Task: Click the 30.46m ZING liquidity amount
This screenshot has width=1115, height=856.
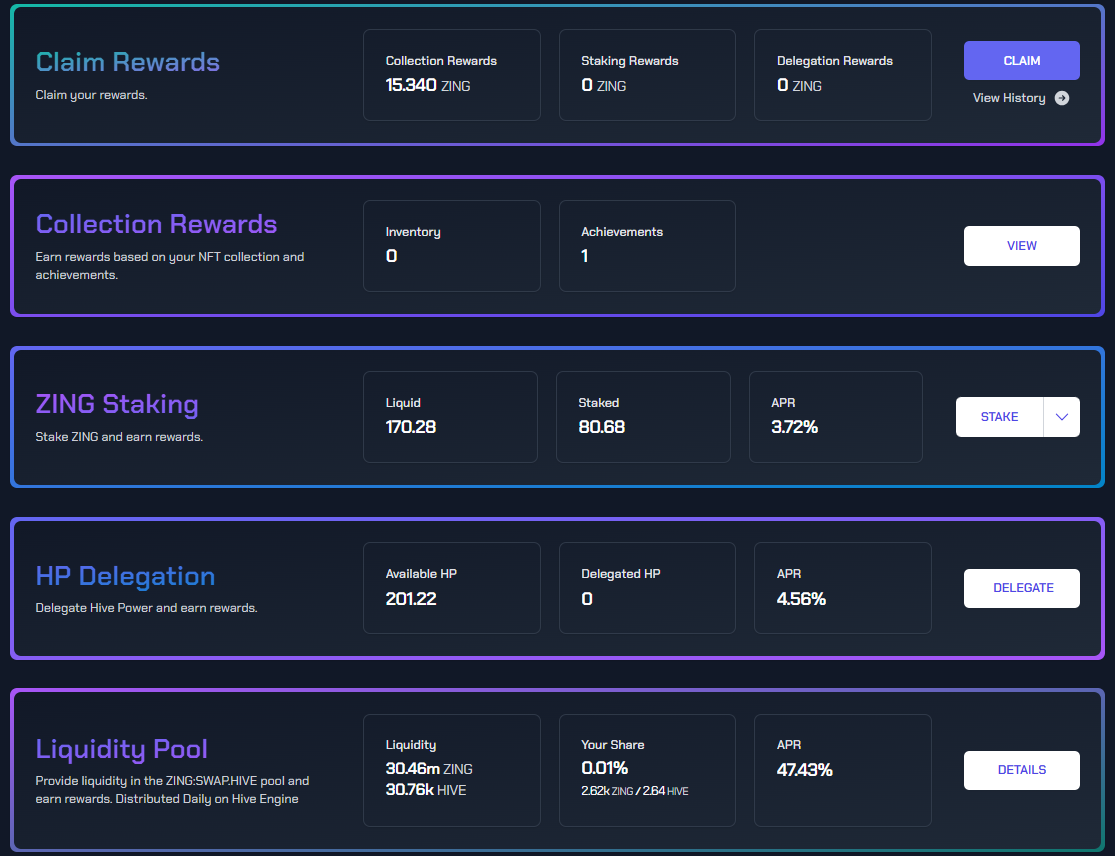Action: [x=429, y=769]
